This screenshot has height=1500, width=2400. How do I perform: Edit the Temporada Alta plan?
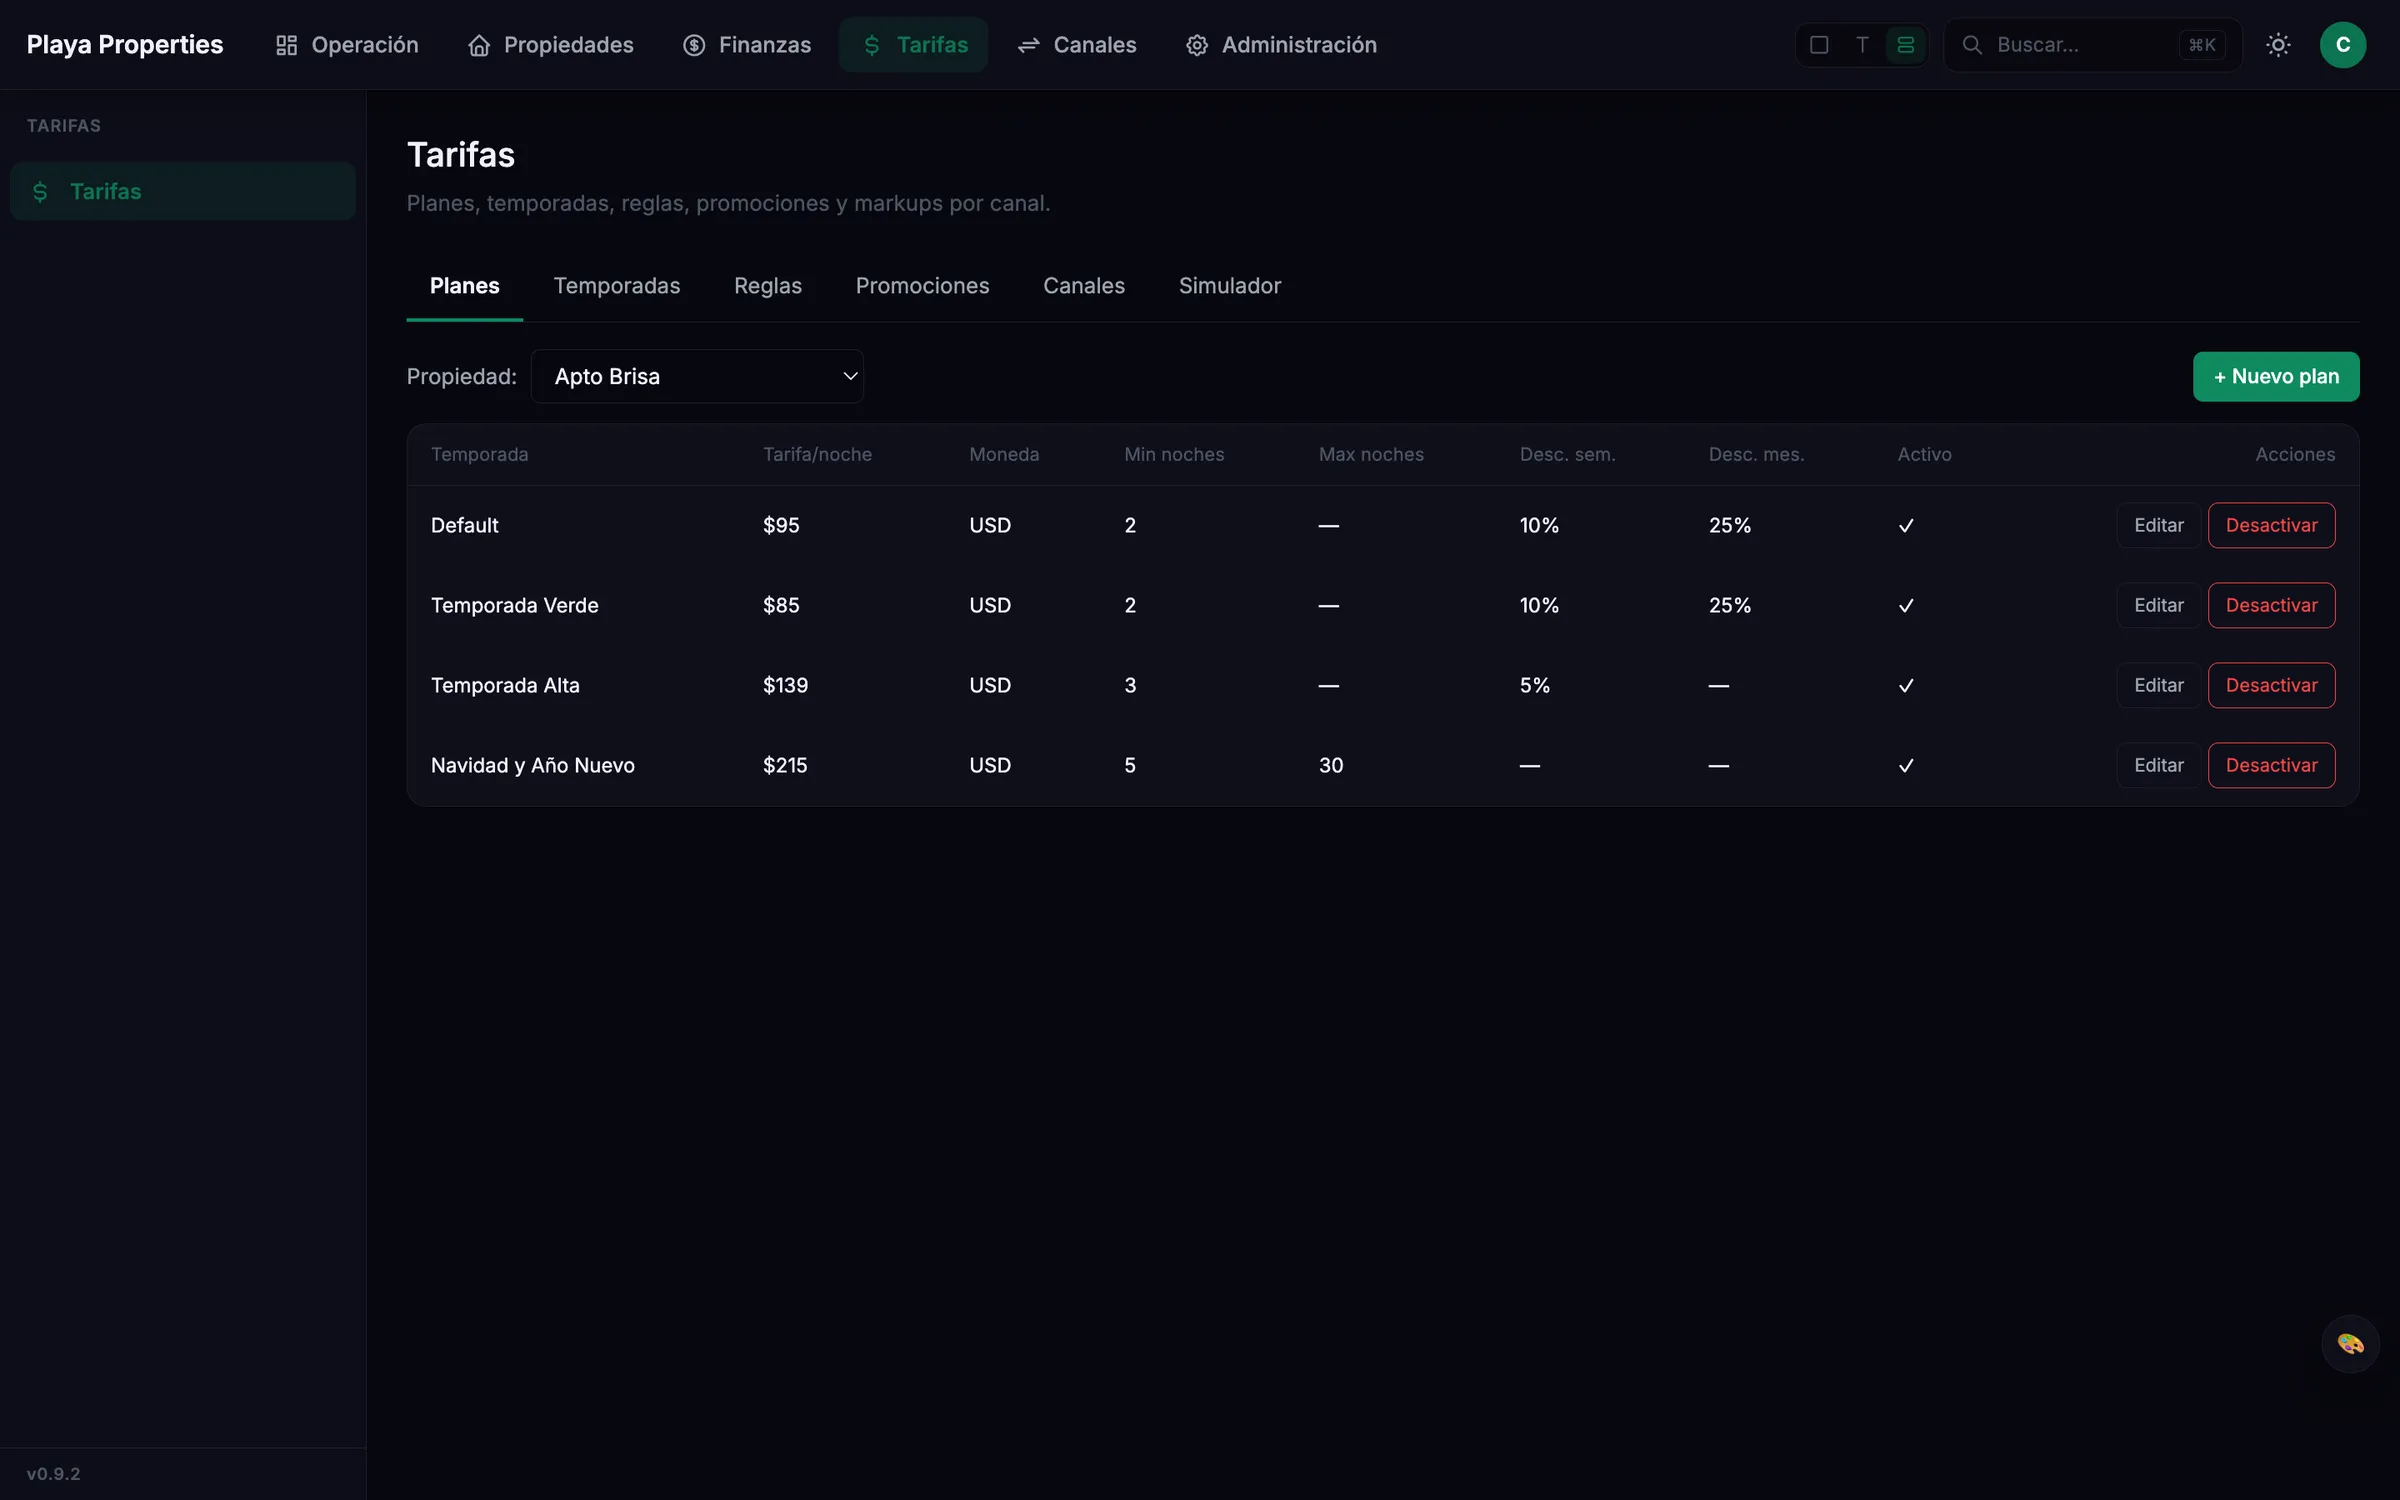2158,685
